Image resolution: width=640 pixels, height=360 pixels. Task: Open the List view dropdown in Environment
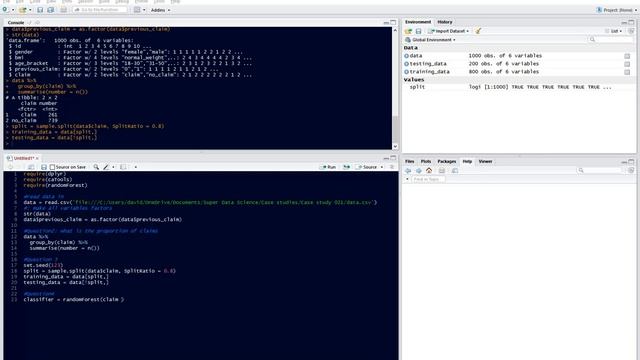coord(613,31)
